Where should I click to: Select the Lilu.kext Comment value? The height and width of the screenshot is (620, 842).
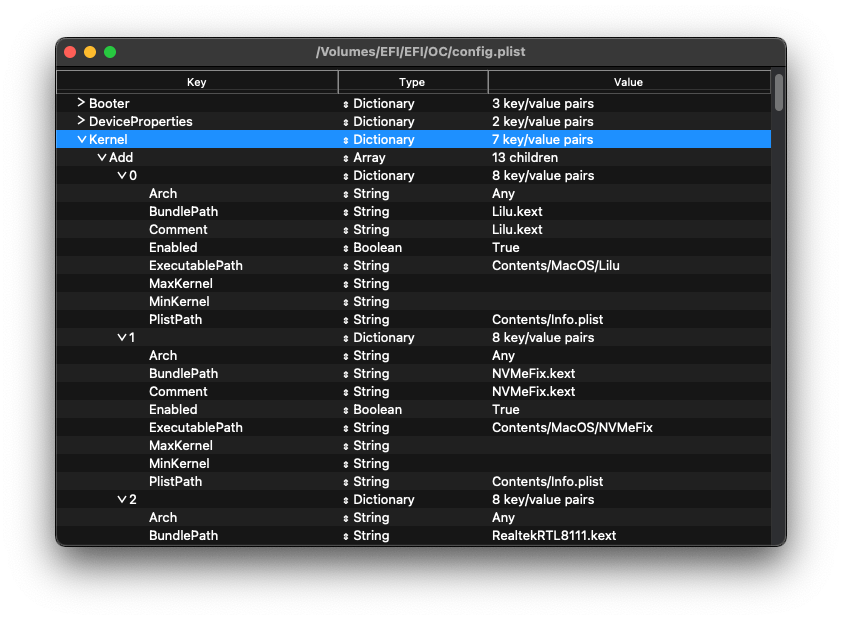[517, 230]
